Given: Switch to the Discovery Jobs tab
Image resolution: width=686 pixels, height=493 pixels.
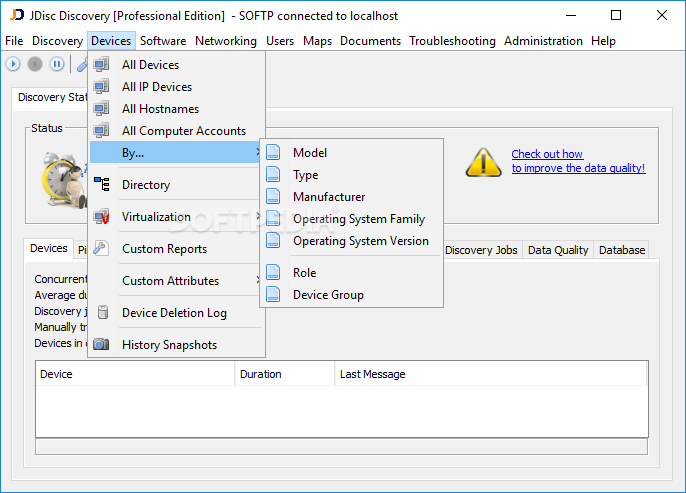Looking at the screenshot, I should (x=481, y=250).
